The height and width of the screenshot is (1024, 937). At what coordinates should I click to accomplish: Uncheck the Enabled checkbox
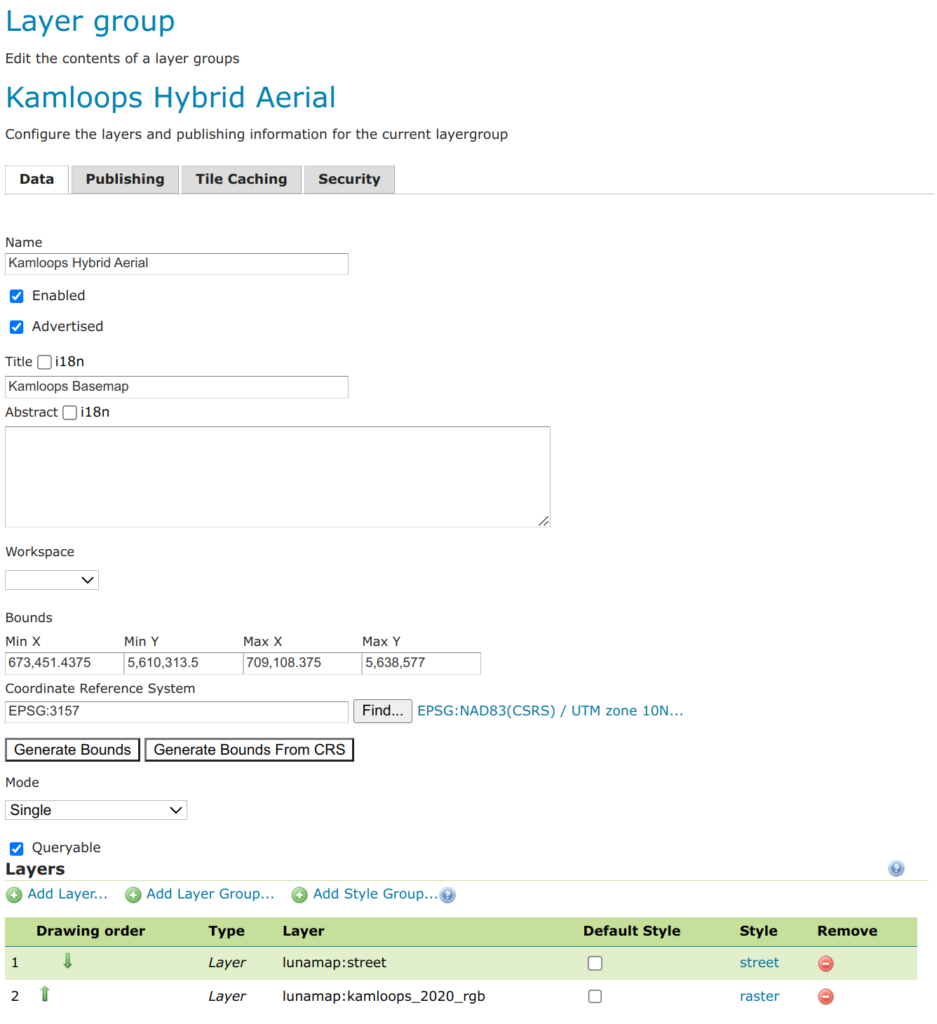16,296
